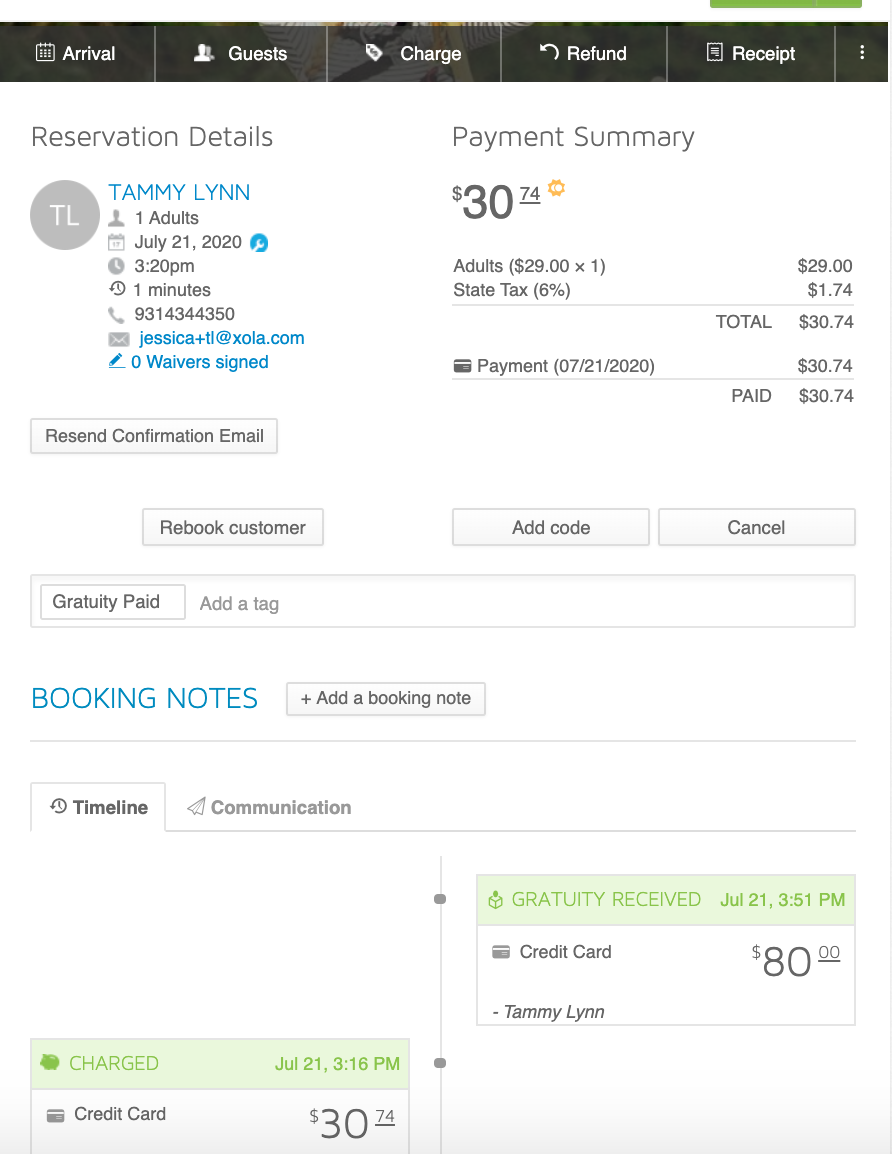The height and width of the screenshot is (1154, 892).
Task: Open the Arrival calendar option
Action: 77,53
